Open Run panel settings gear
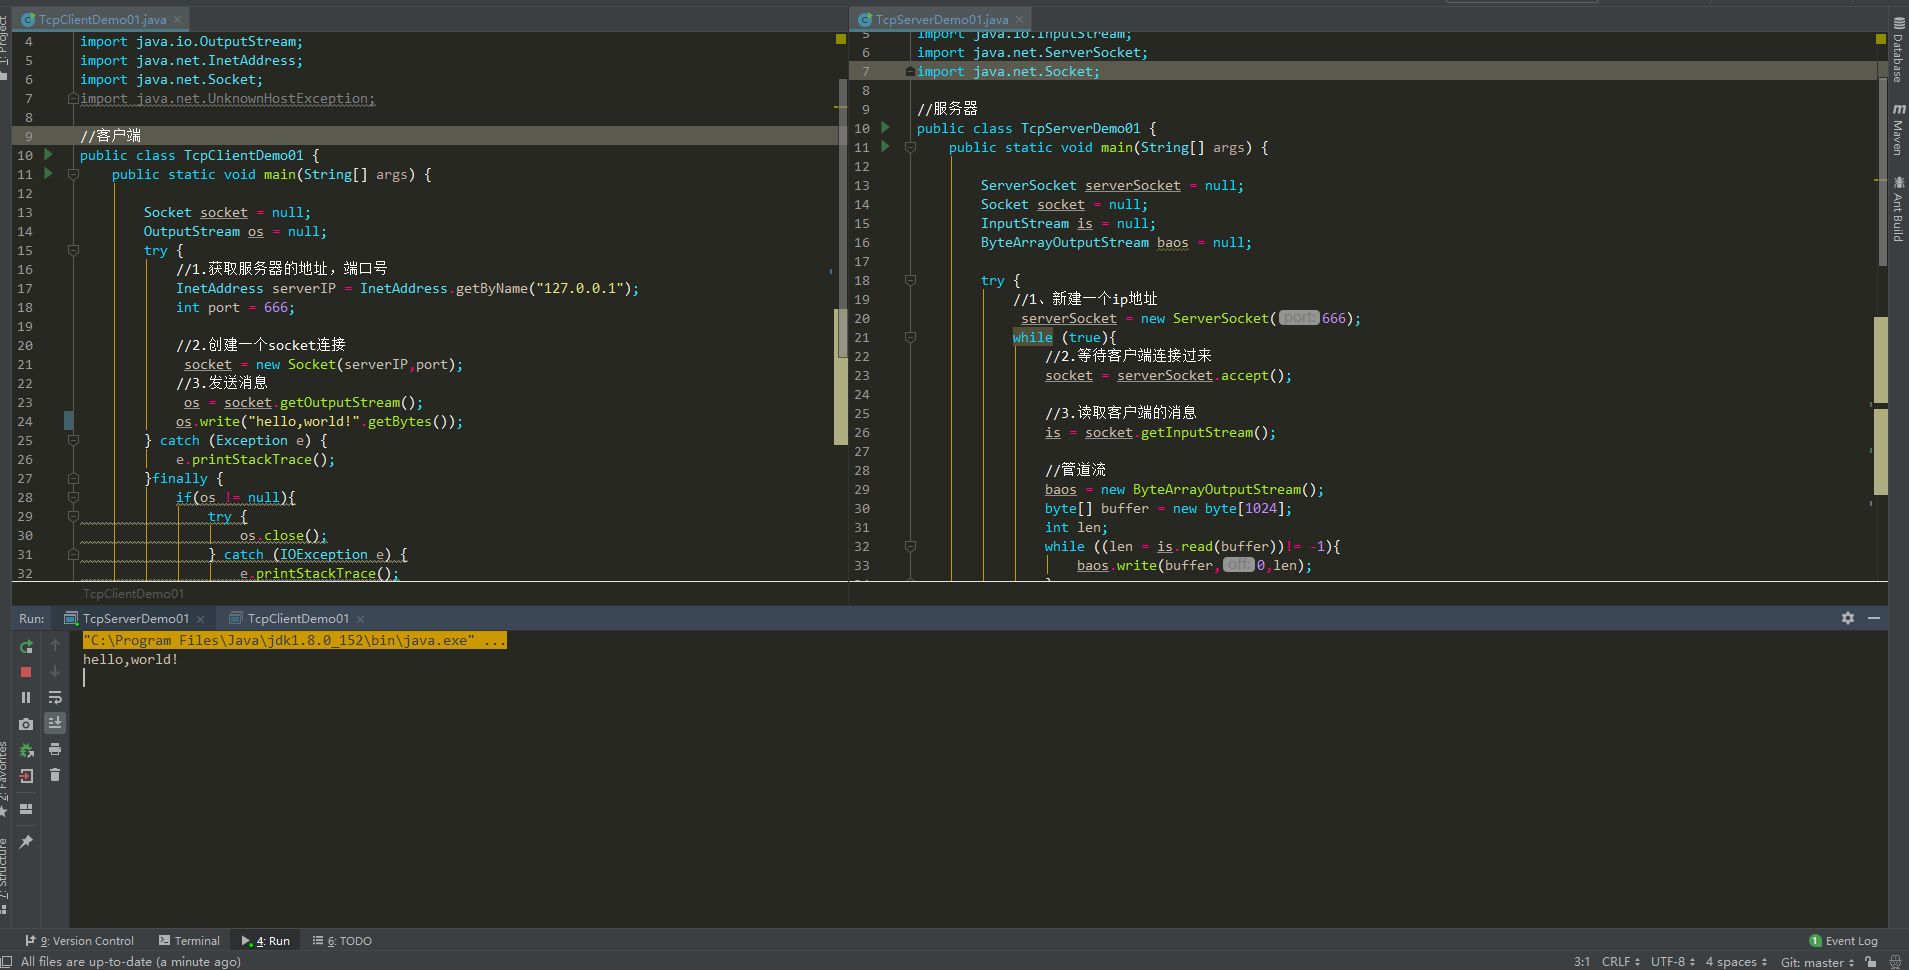Image resolution: width=1909 pixels, height=970 pixels. click(x=1847, y=619)
